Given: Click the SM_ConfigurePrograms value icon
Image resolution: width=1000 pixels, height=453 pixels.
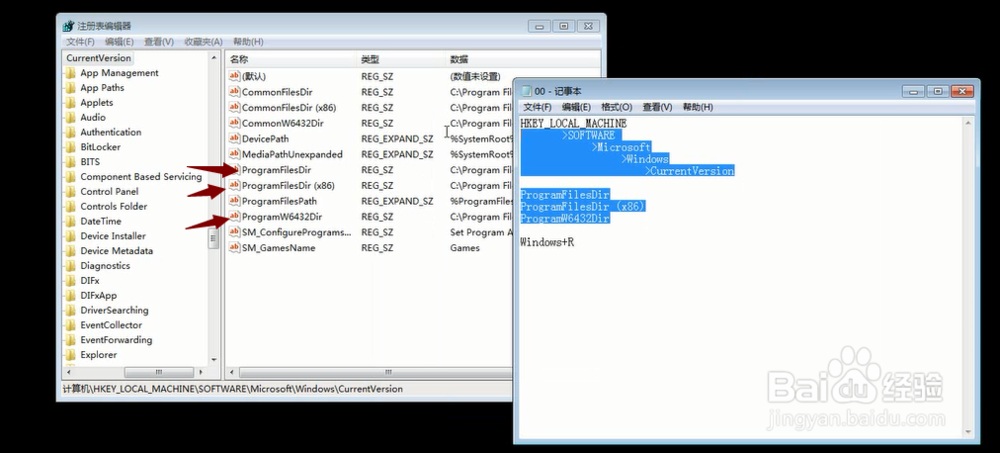Looking at the screenshot, I should 234,232.
